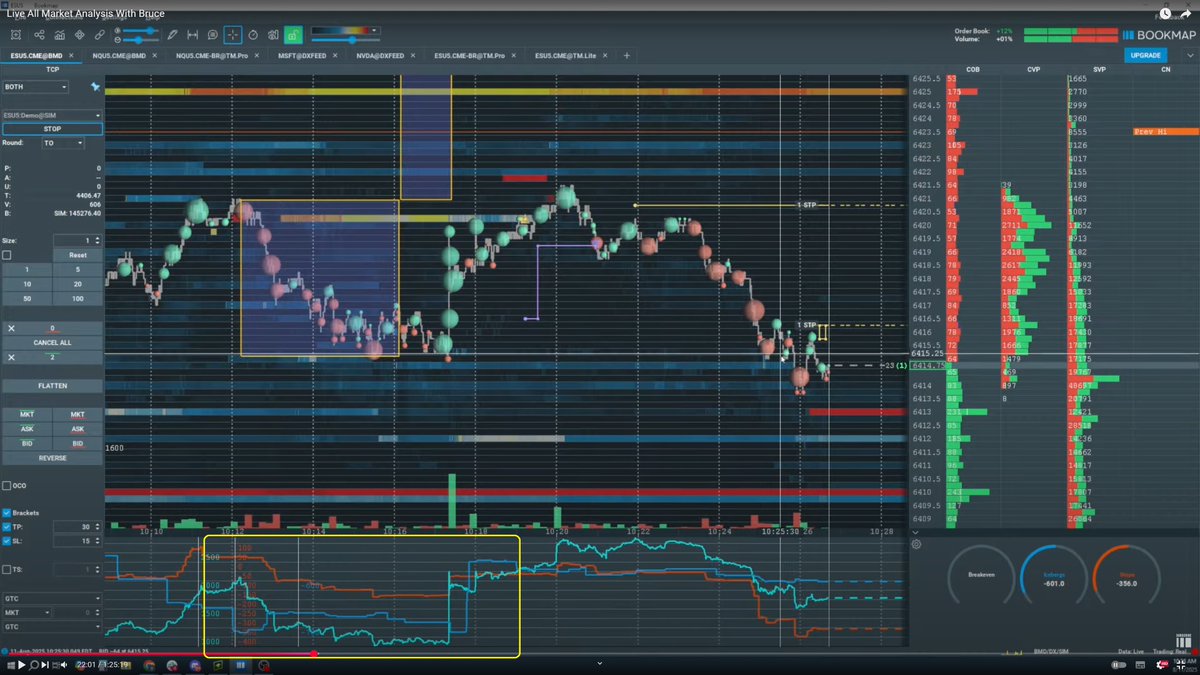Open the Round TO dropdown

point(63,143)
